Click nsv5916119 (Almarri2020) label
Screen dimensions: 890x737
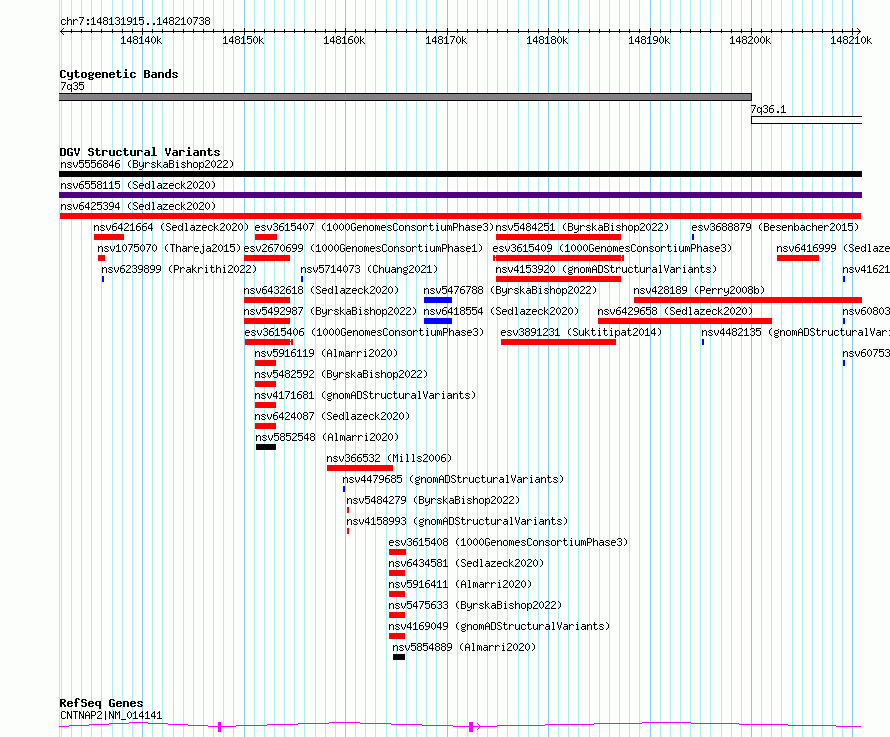[326, 353]
